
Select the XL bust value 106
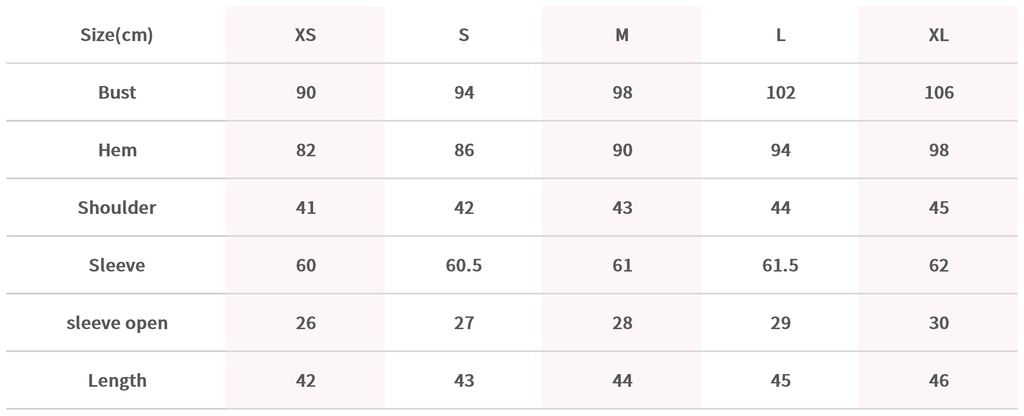tap(939, 93)
